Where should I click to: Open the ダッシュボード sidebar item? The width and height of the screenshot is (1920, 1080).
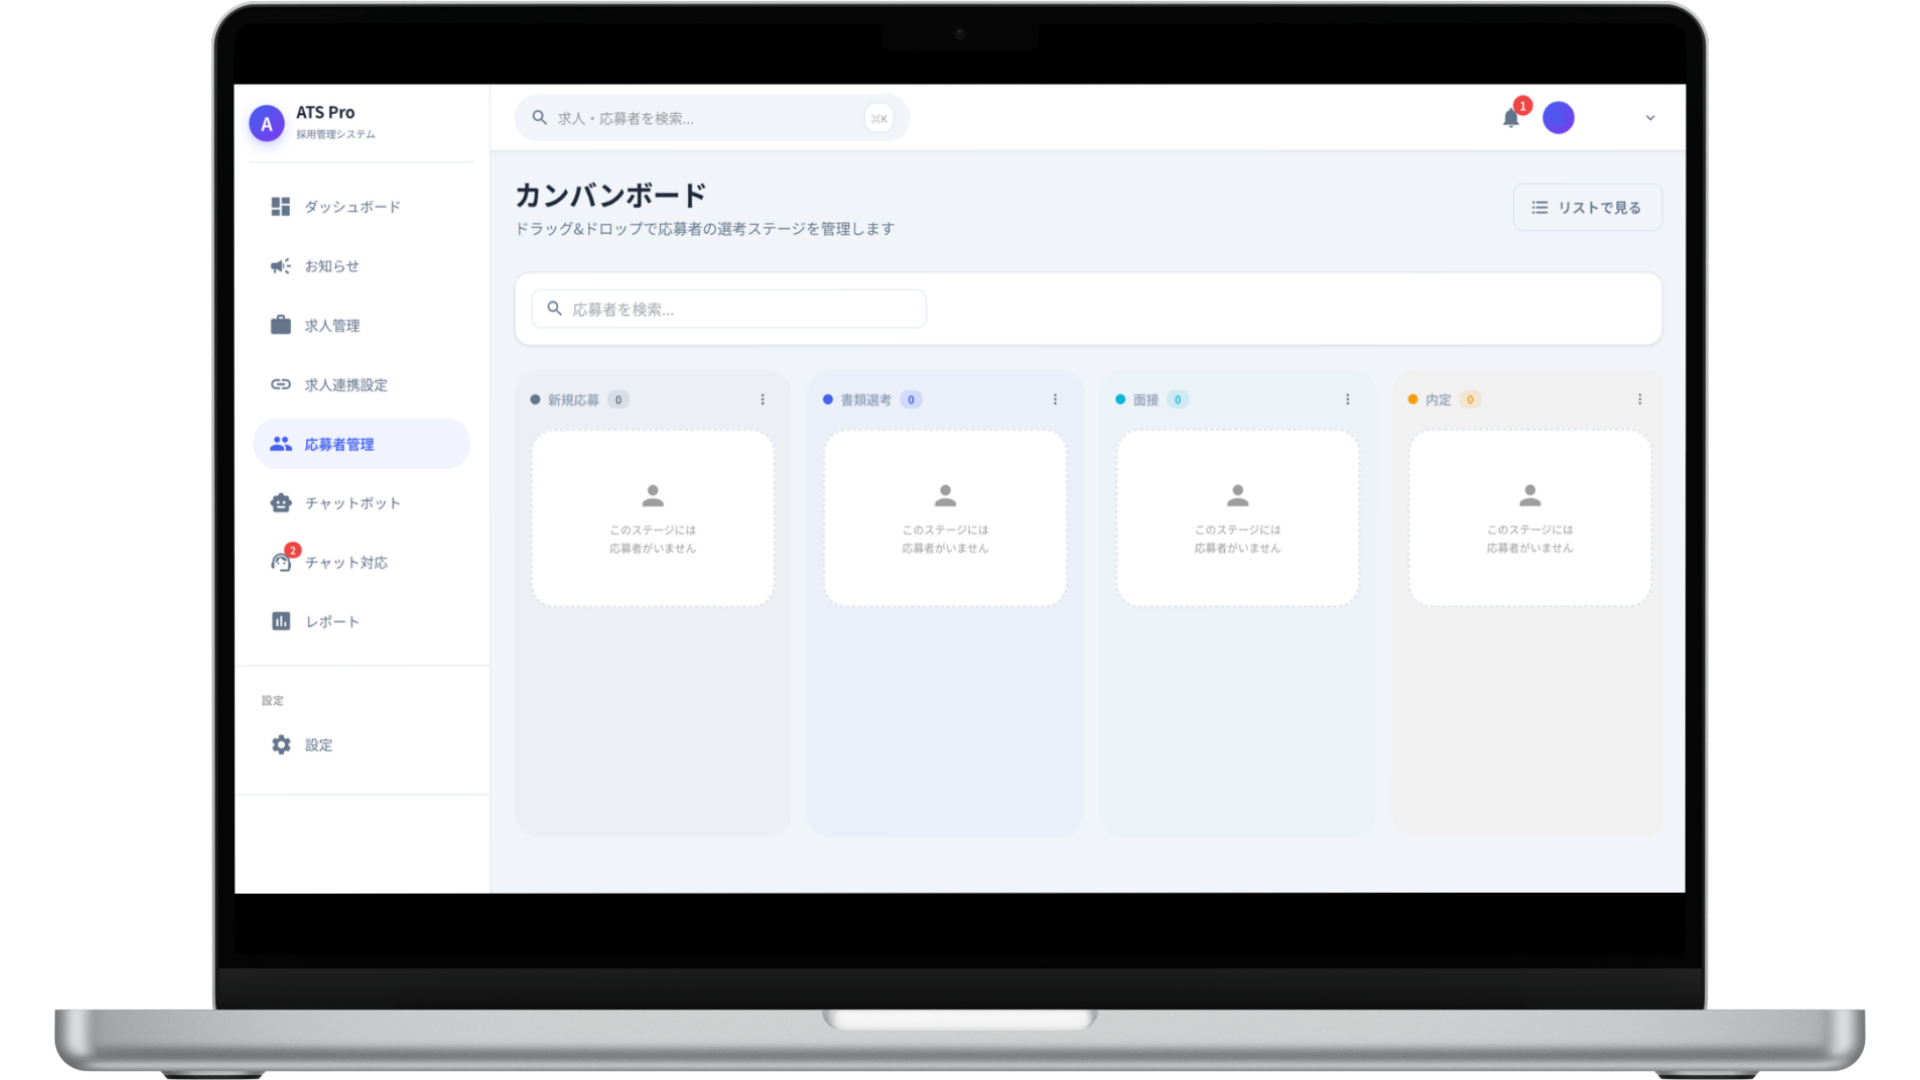click(361, 207)
